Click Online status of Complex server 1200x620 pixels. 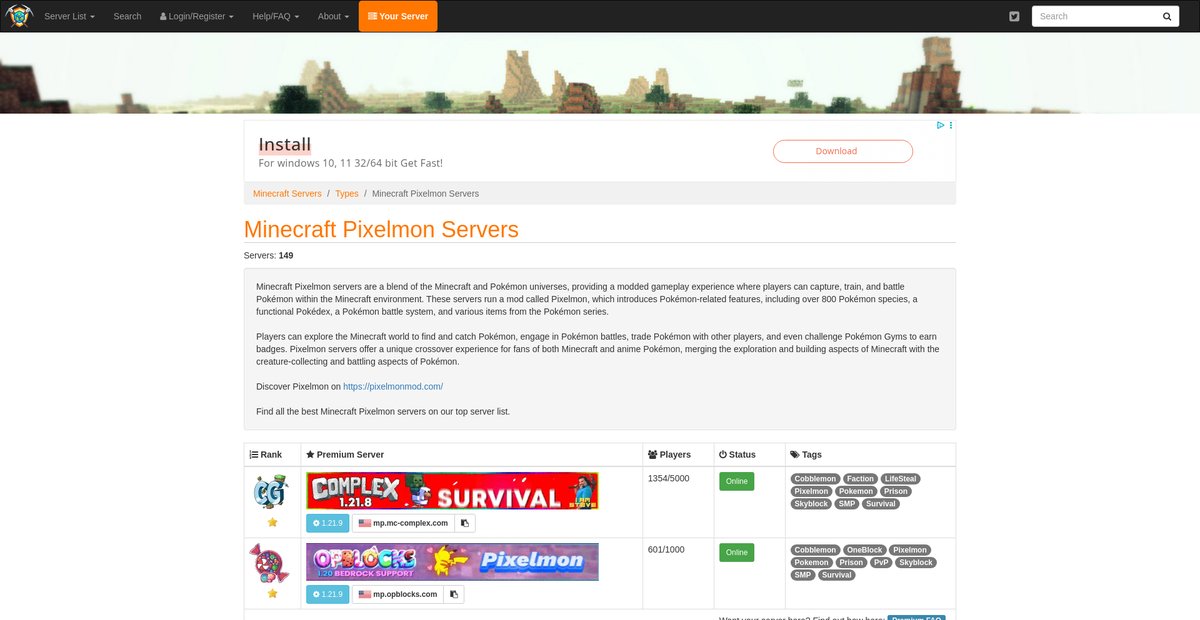[x=736, y=481]
